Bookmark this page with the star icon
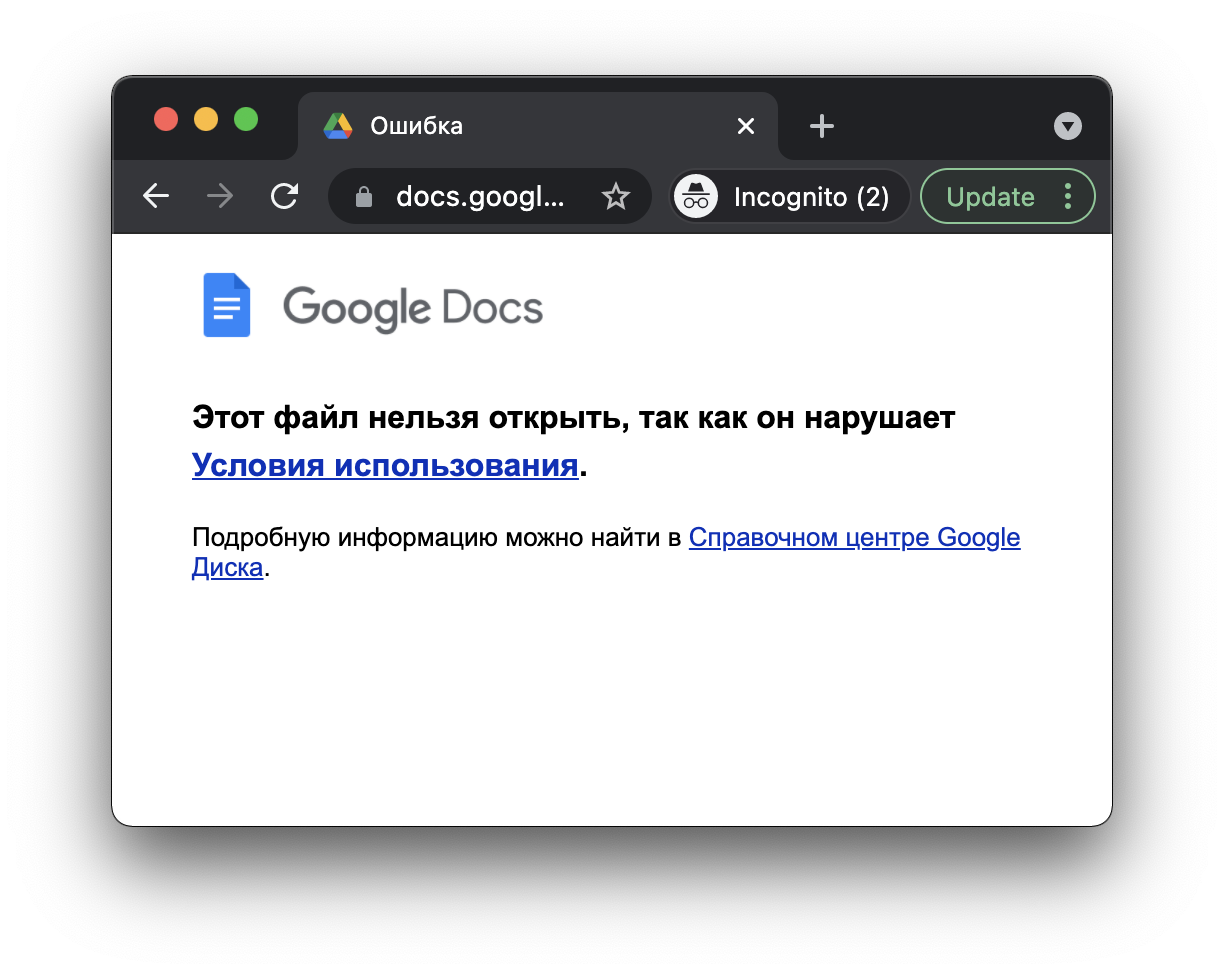Screen dimensions: 1224x974 616,197
